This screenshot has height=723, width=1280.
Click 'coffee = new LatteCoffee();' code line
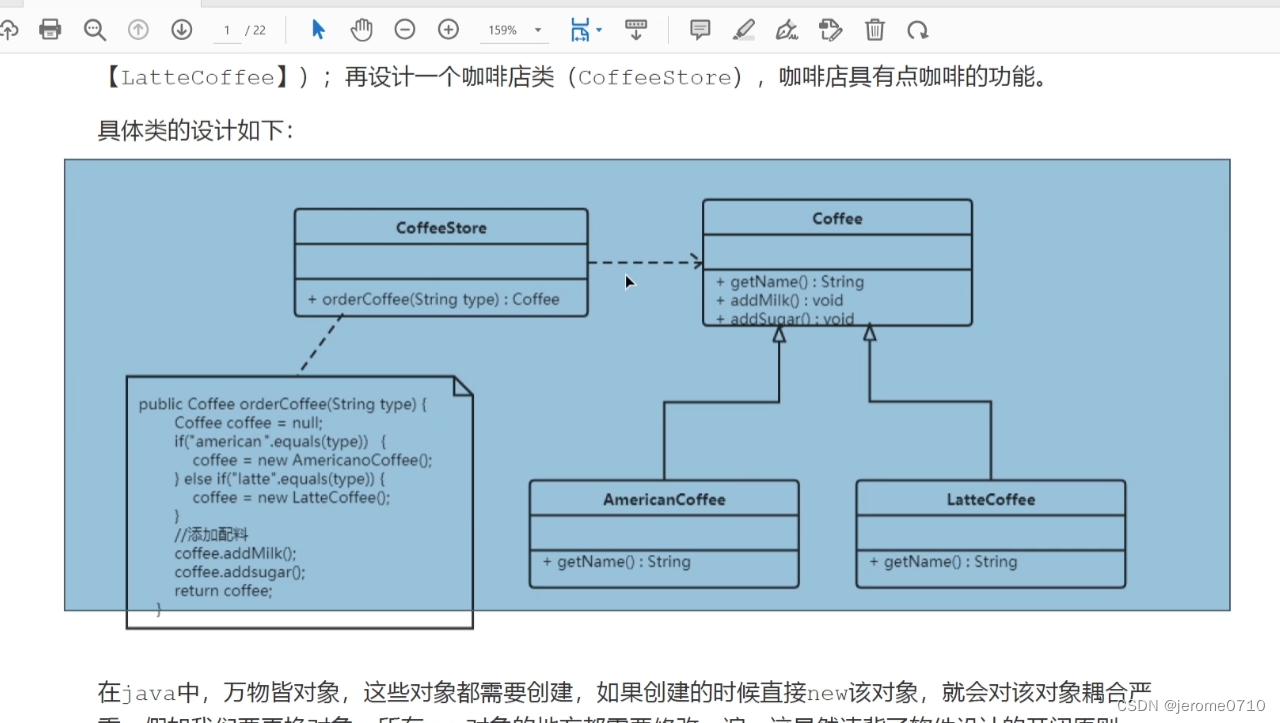click(x=291, y=497)
